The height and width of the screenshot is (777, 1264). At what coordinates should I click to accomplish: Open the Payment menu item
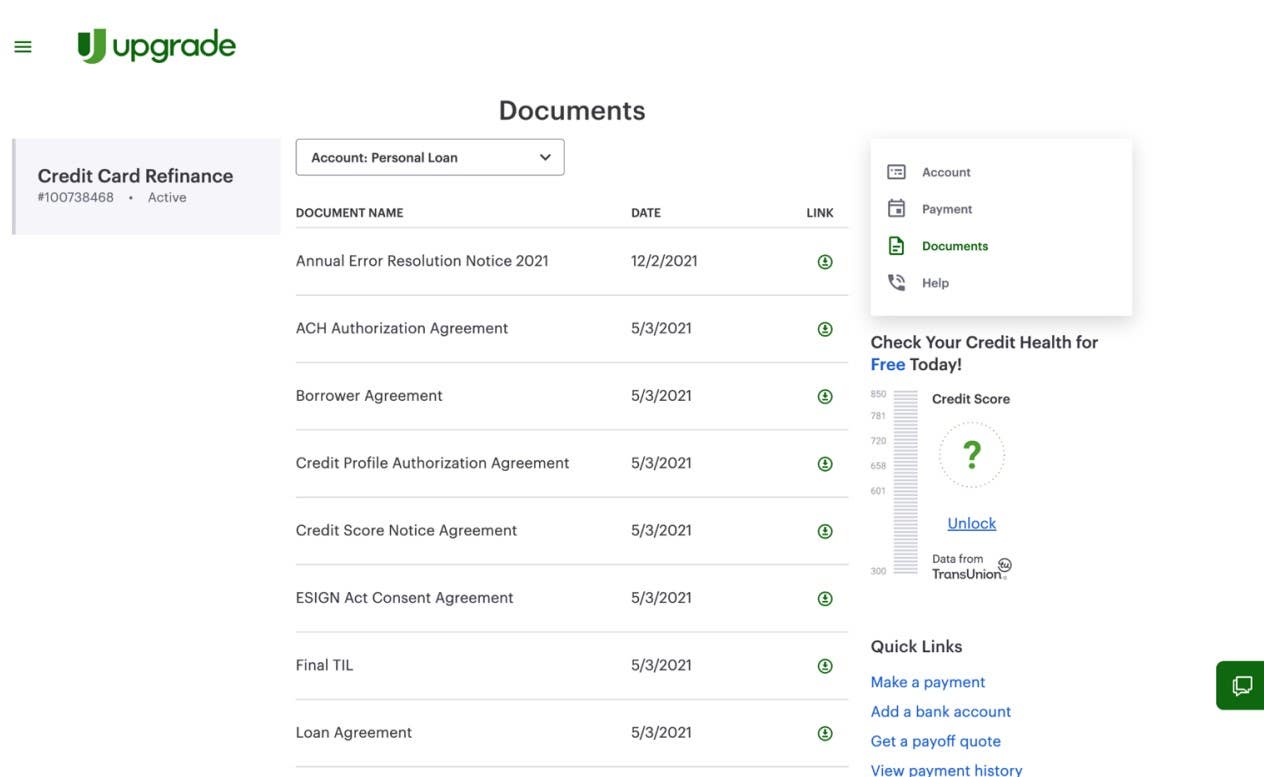point(946,209)
